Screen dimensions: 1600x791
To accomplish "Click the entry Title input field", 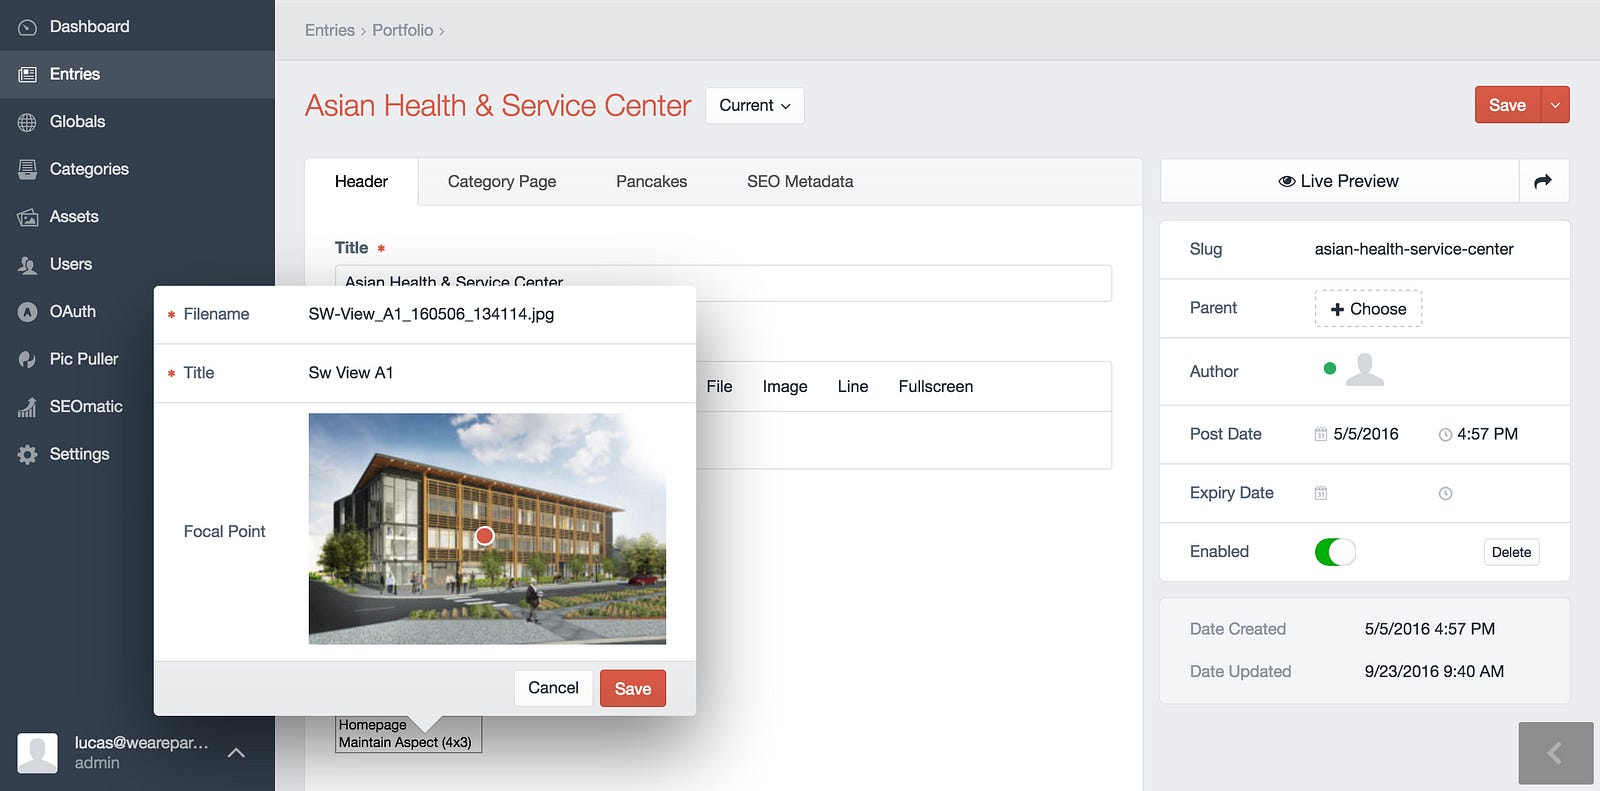I will tap(723, 283).
